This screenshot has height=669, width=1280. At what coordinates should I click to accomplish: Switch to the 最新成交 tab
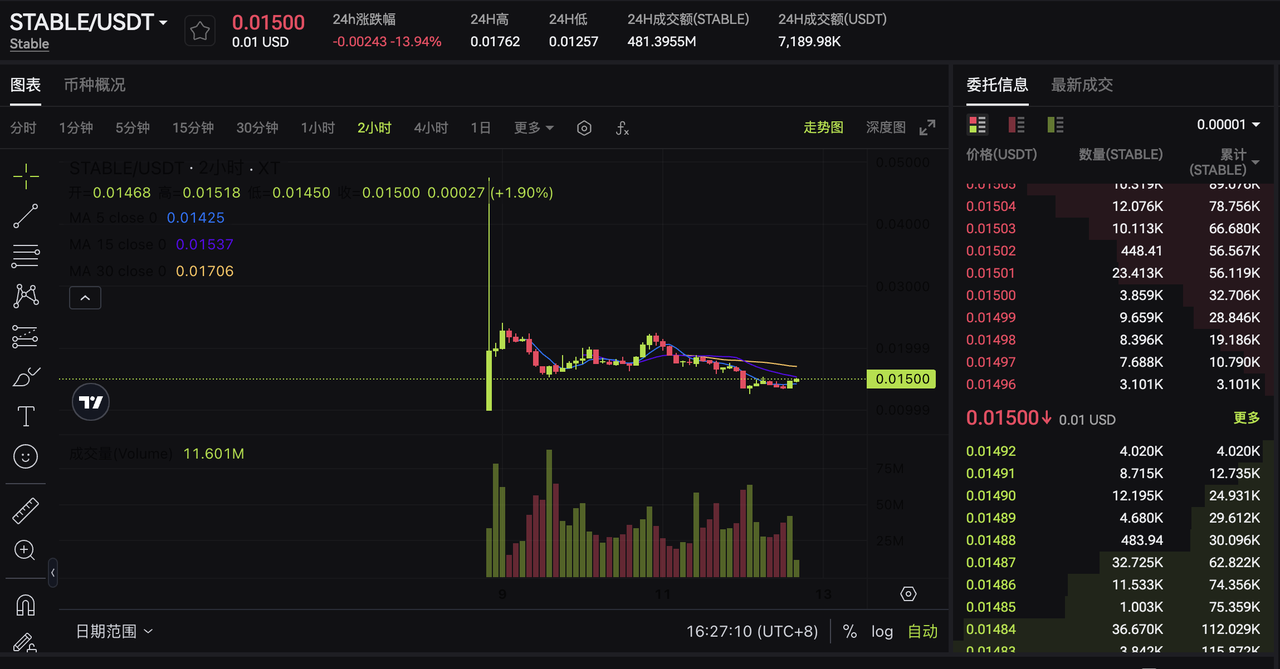click(x=1082, y=85)
